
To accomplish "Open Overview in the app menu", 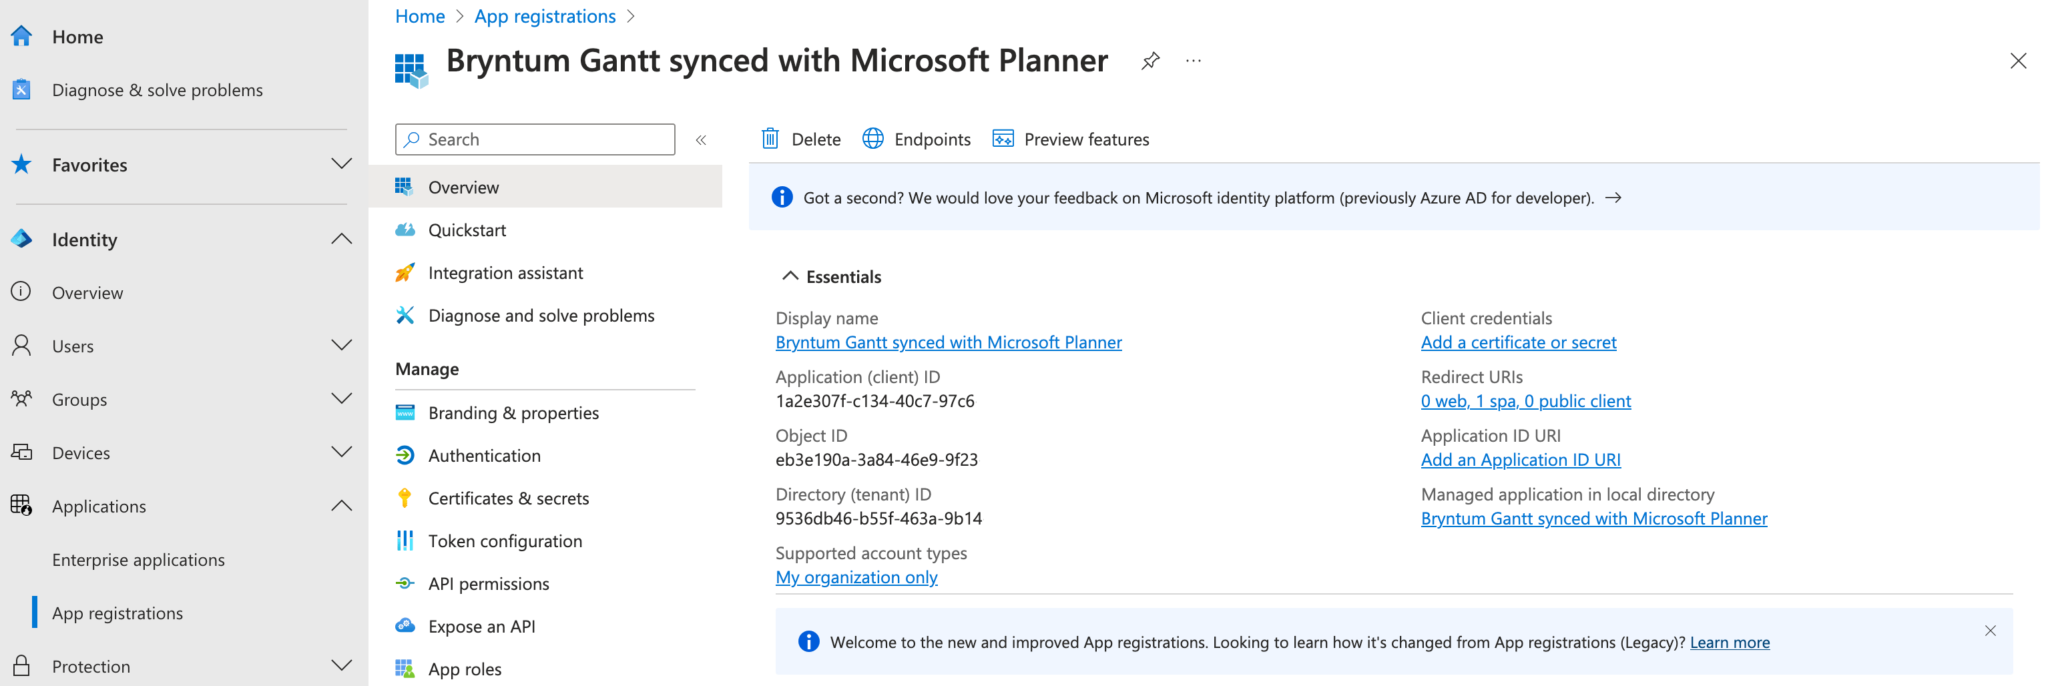I will [546, 187].
